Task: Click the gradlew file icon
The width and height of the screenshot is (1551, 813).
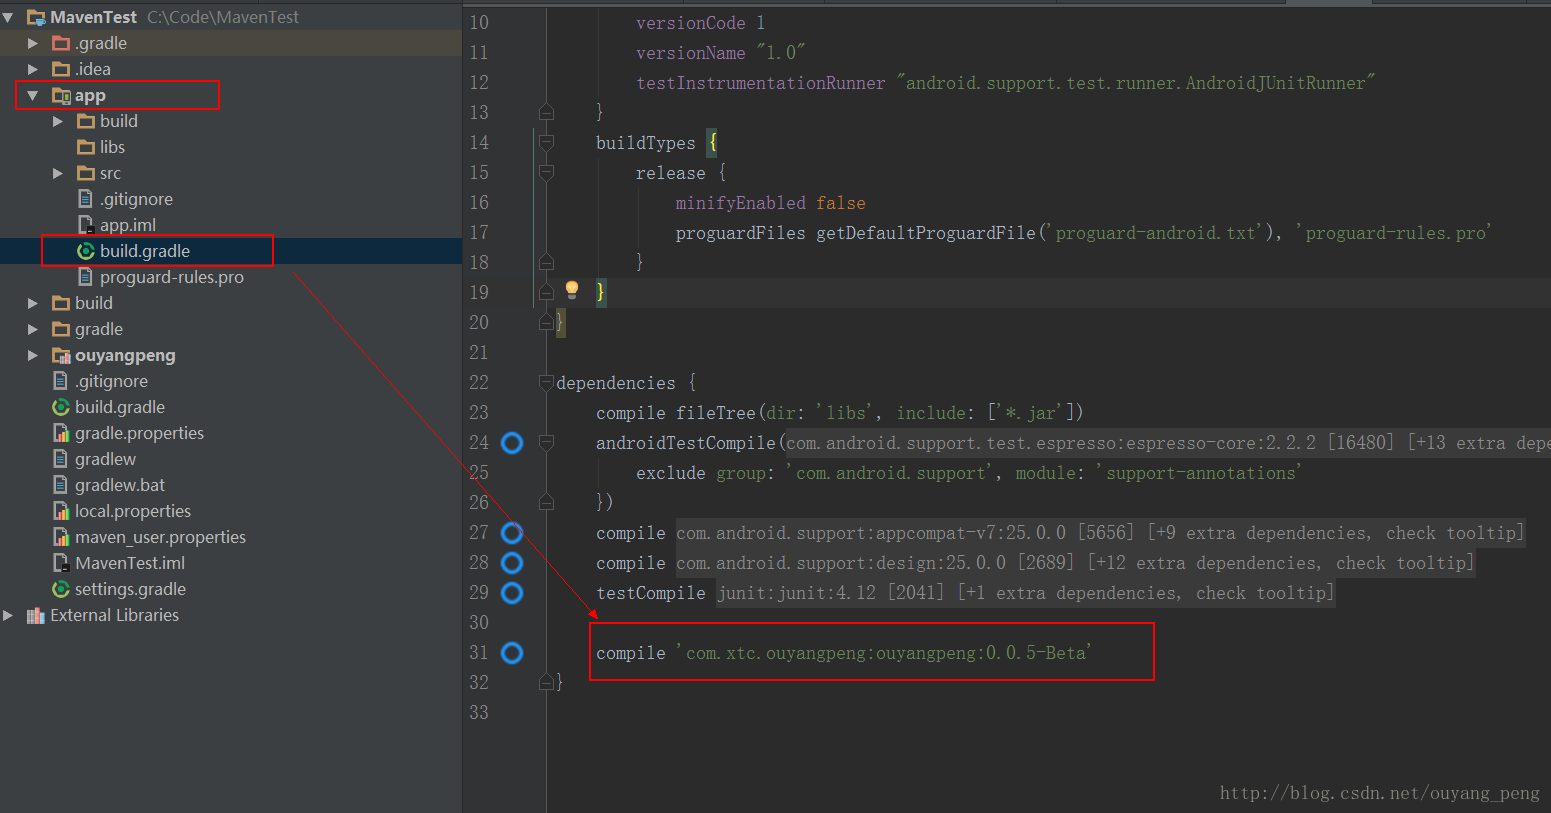Action: (61, 459)
